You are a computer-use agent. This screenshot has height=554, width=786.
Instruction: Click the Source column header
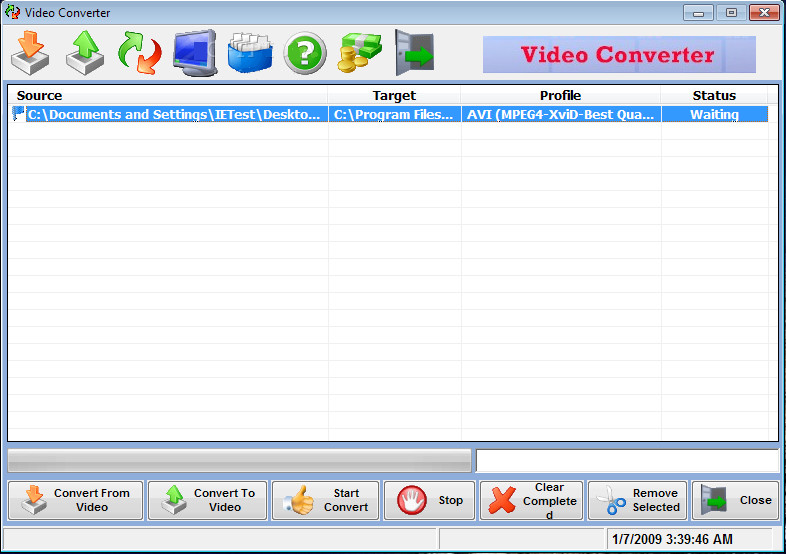pos(167,95)
